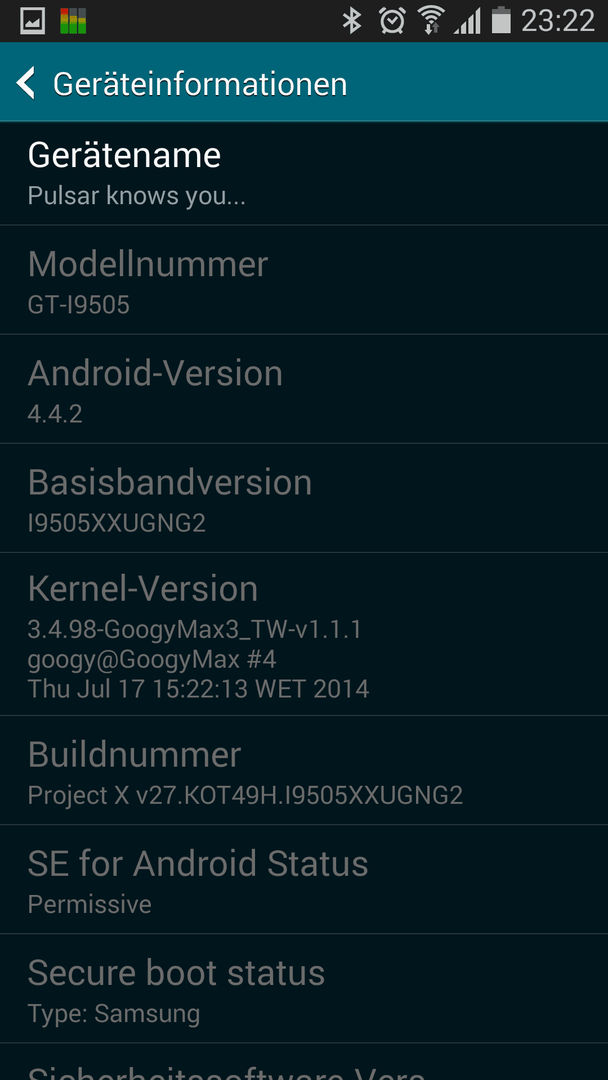Tap the mobile signal strength bars
The width and height of the screenshot is (608, 1080).
[468, 22]
